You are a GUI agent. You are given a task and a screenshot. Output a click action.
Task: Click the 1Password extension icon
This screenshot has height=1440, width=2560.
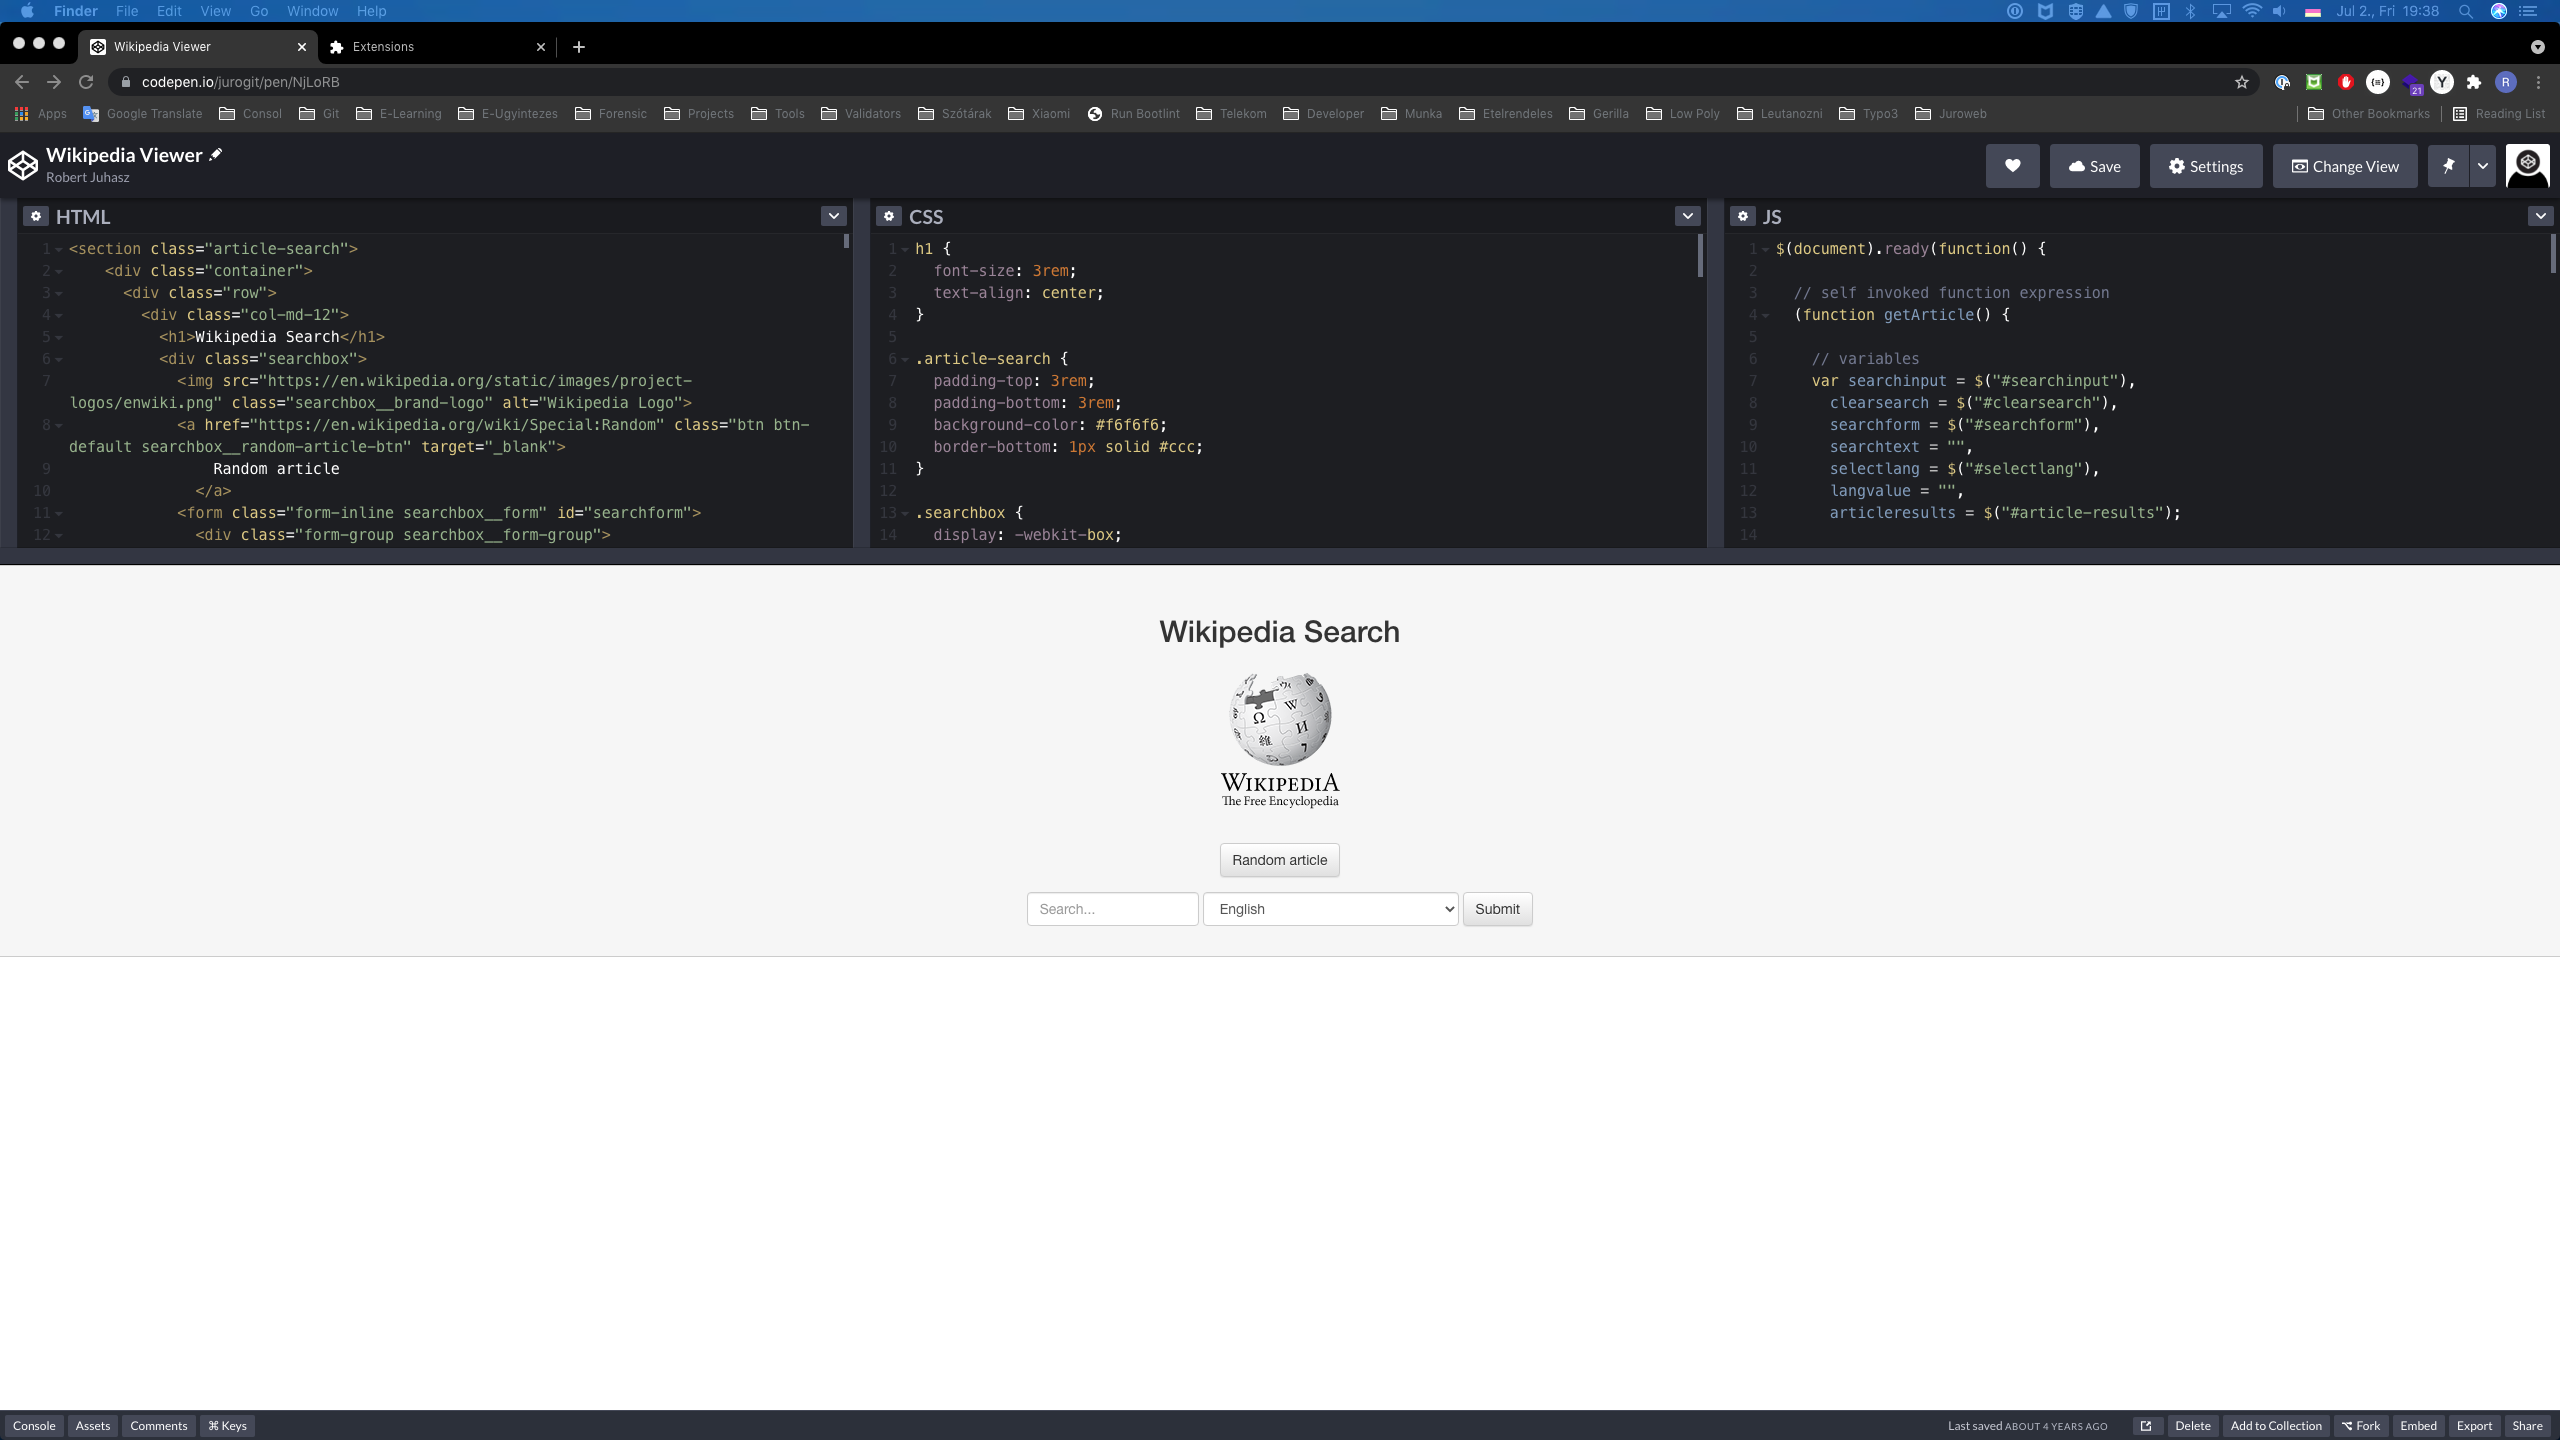[x=2282, y=82]
